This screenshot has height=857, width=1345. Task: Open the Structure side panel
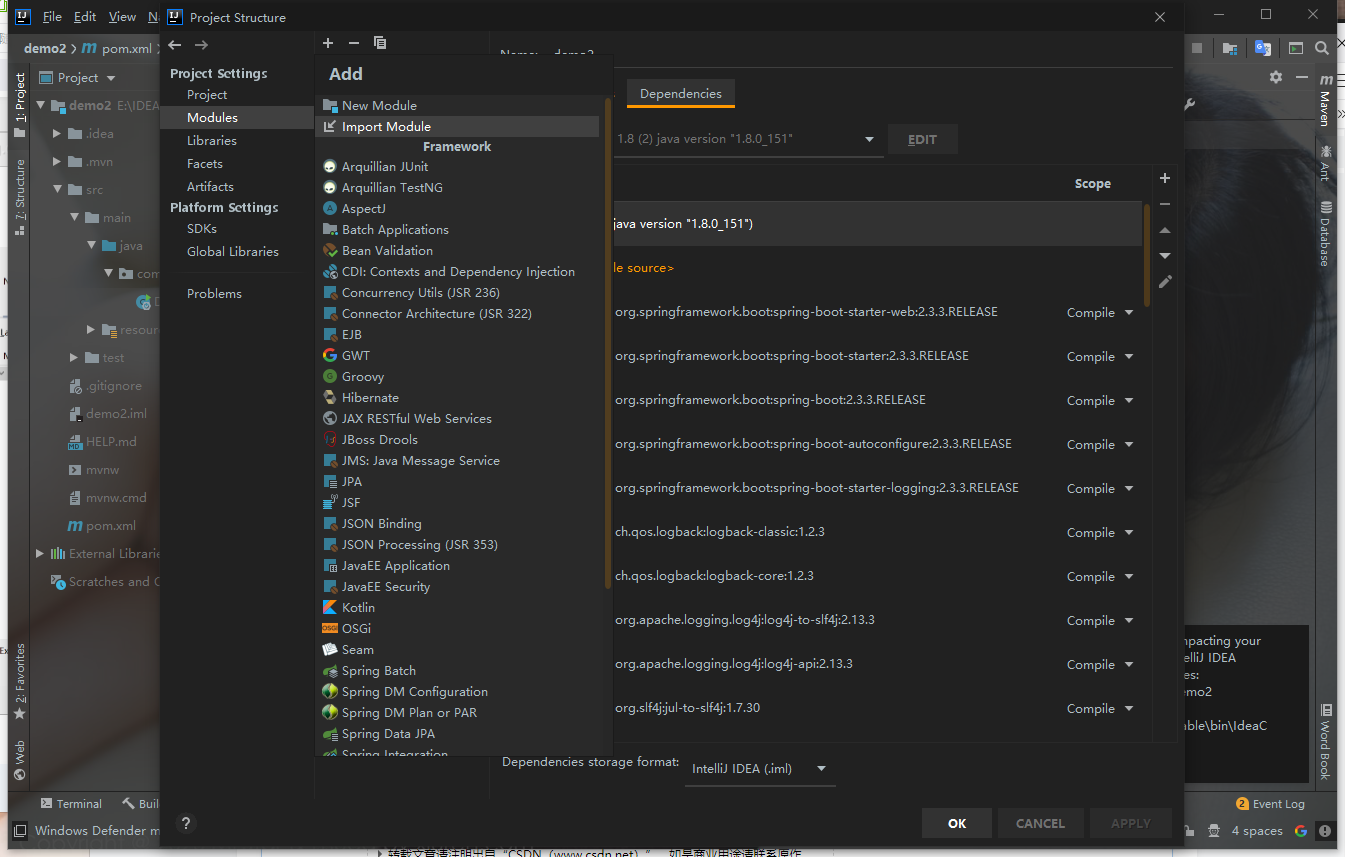[x=20, y=196]
